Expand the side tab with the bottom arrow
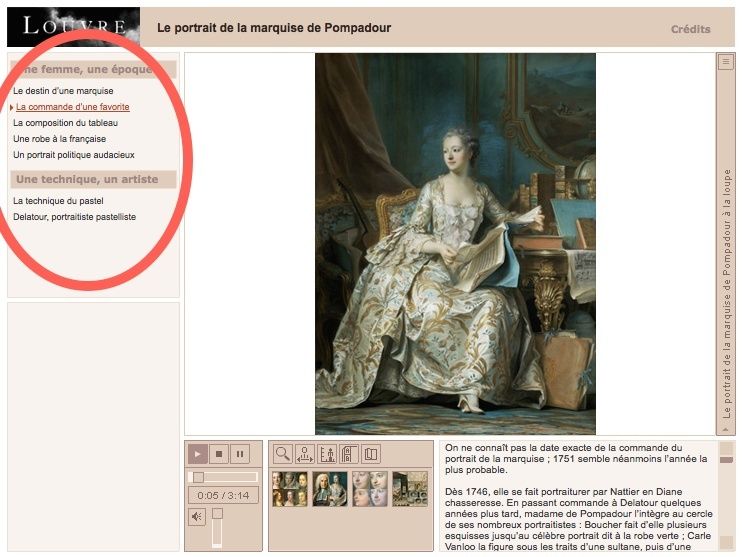Viewport: 742px width, 557px height. coord(725,430)
